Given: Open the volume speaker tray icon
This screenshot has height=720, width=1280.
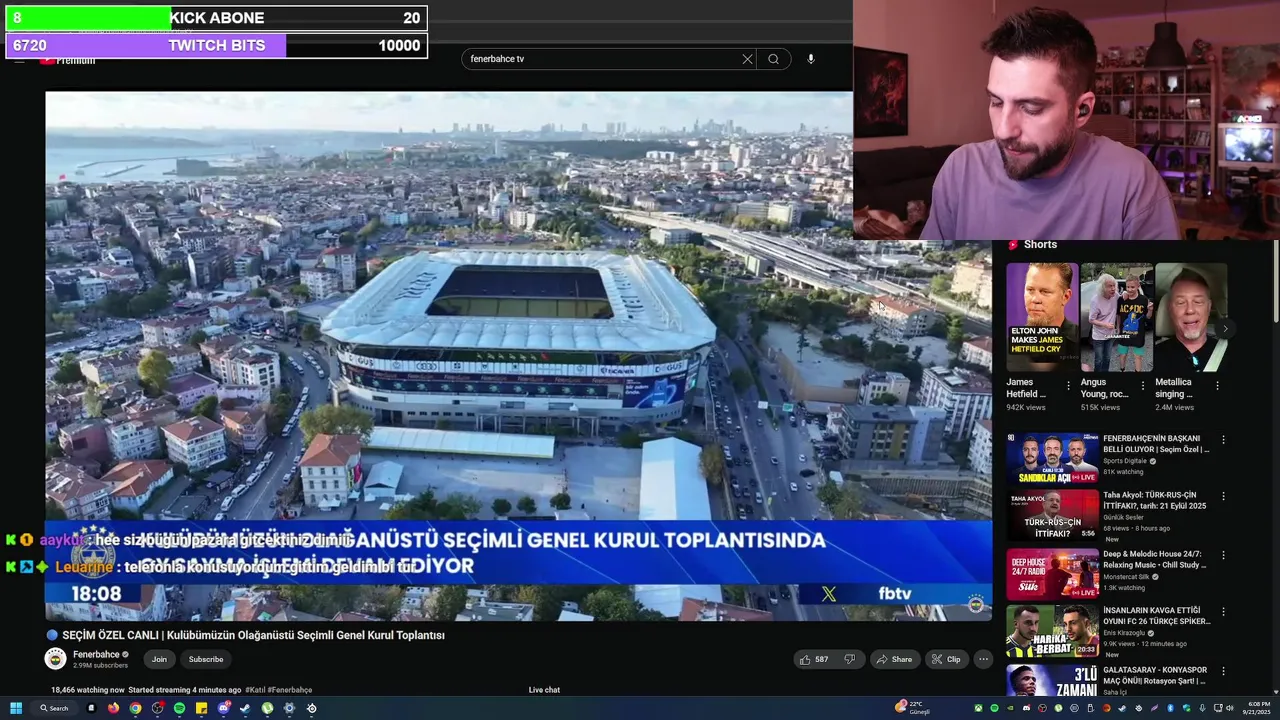Looking at the screenshot, I should (1230, 708).
